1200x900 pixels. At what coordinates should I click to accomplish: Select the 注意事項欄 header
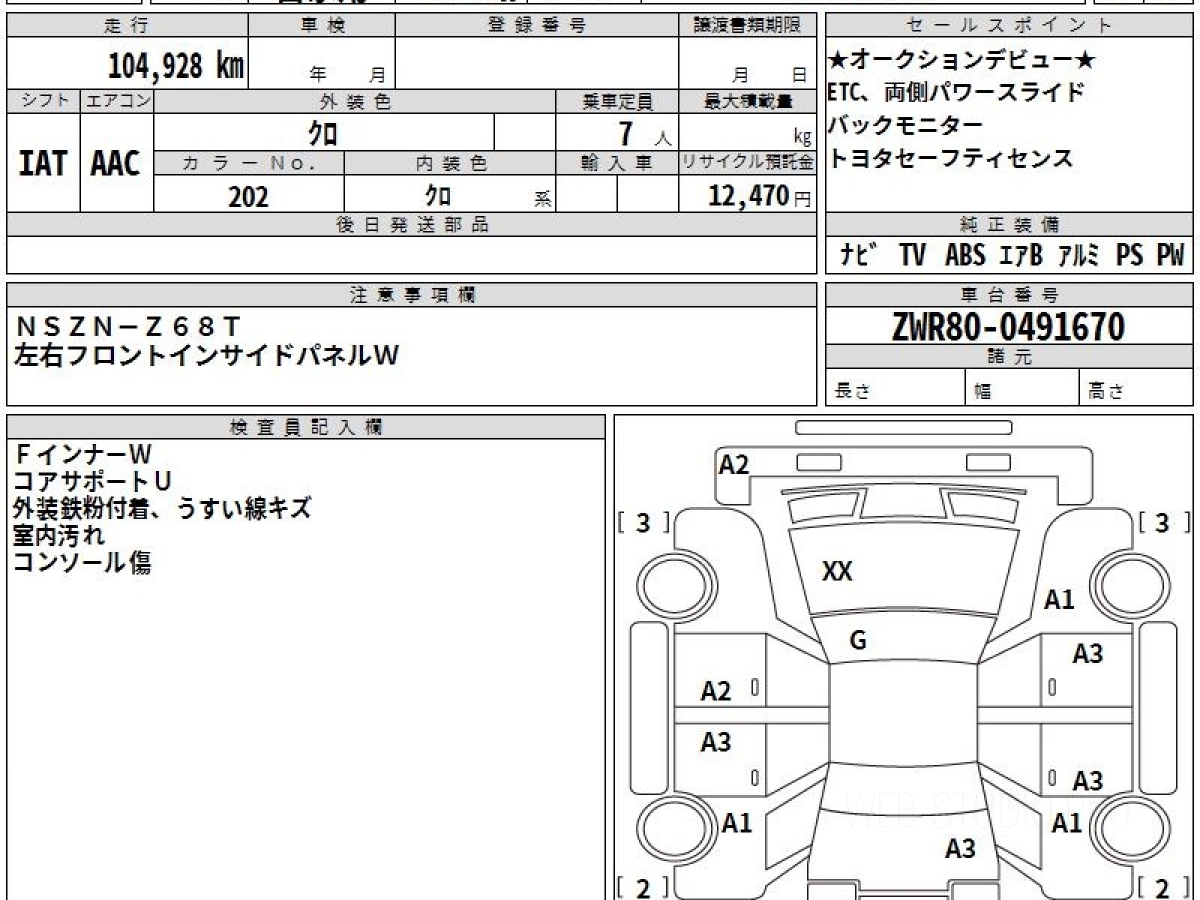(x=411, y=295)
